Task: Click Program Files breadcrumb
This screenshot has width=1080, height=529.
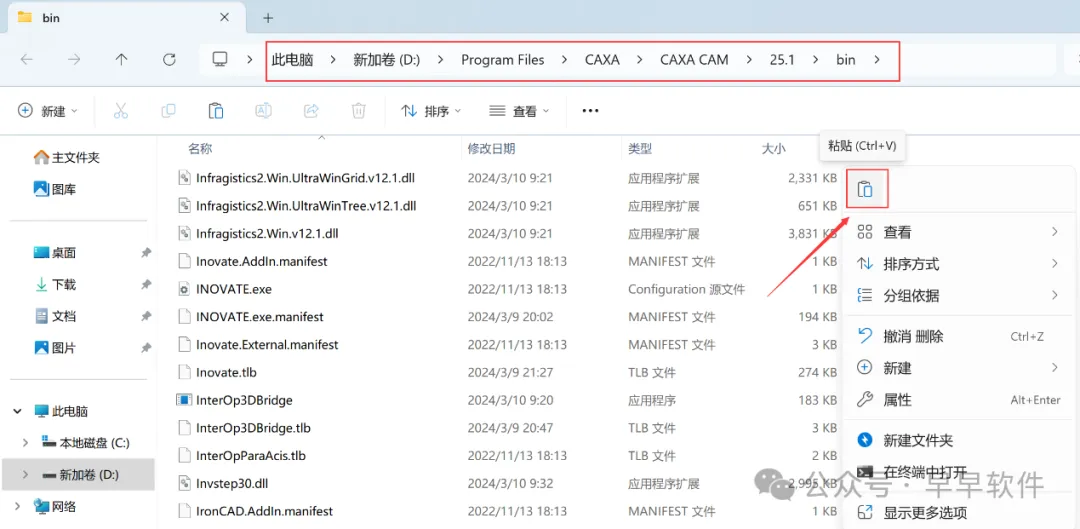Action: [503, 60]
